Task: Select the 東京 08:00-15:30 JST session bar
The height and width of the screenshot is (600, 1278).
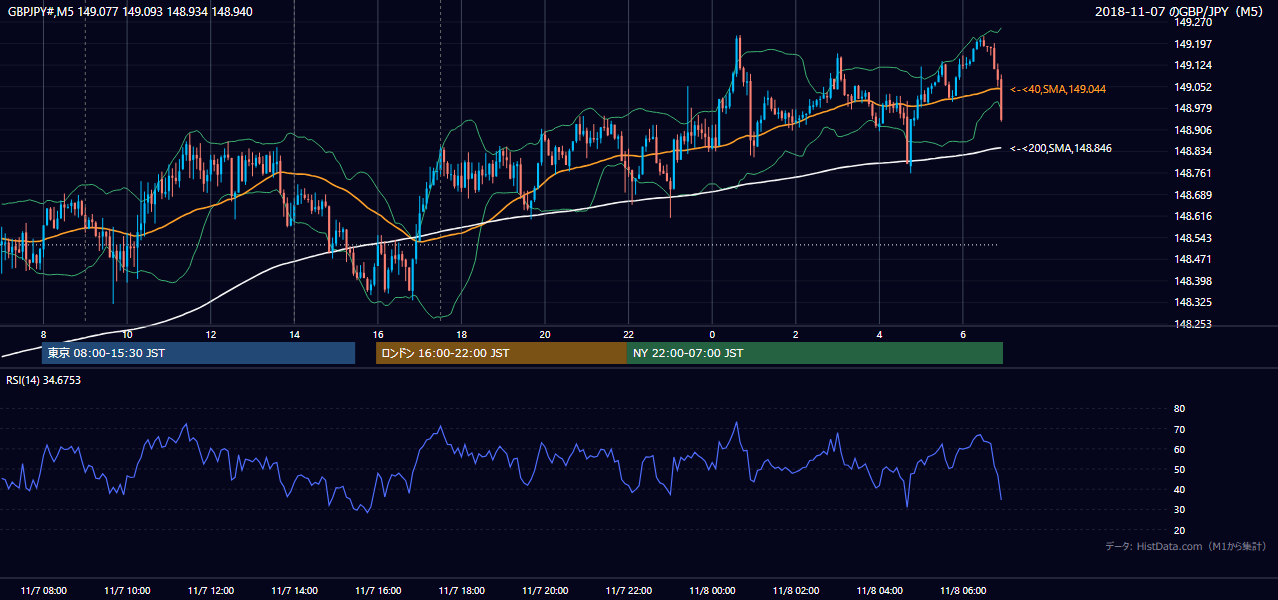Action: click(198, 353)
